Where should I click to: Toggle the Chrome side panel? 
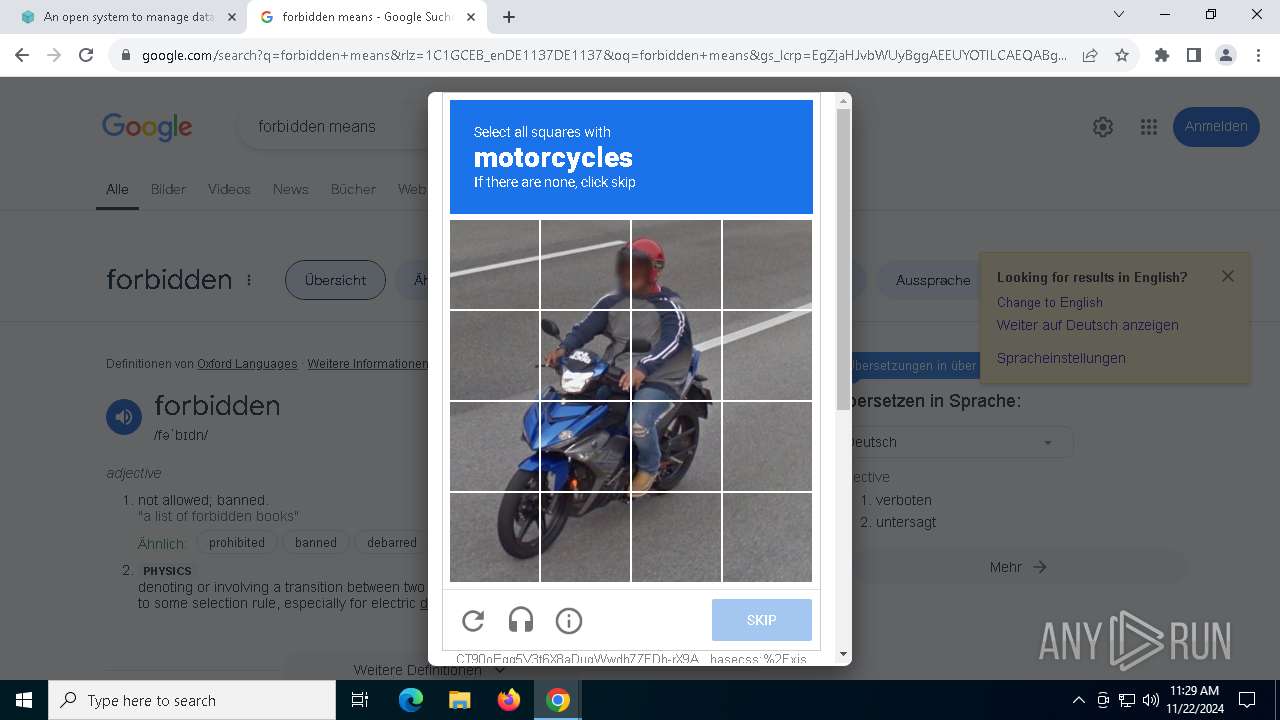tap(1194, 56)
